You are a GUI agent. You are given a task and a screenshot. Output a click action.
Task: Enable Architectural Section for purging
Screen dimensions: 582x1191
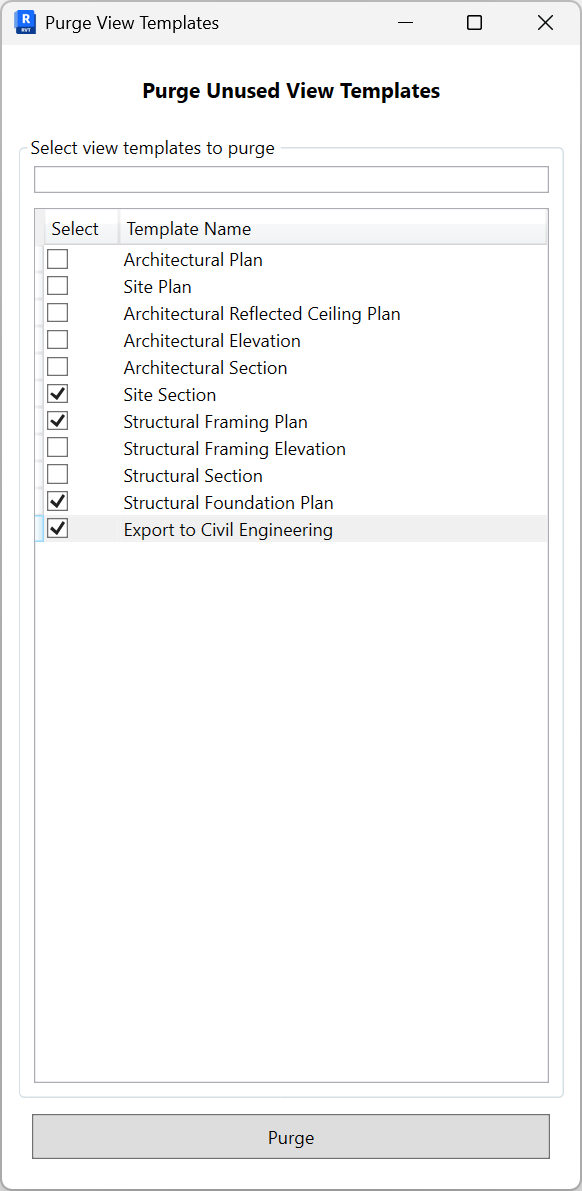tap(57, 366)
